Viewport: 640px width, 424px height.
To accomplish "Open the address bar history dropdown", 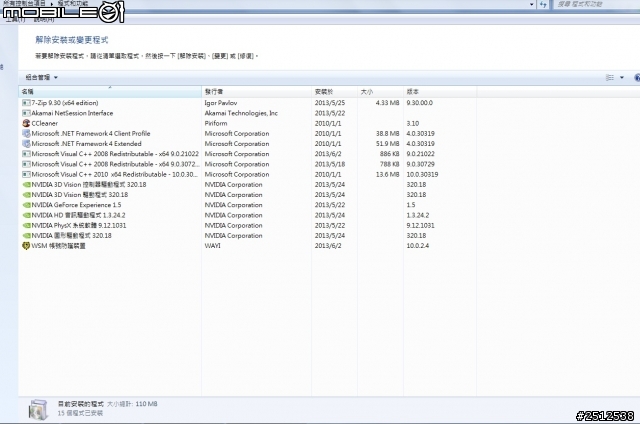I will pyautogui.click(x=531, y=4).
